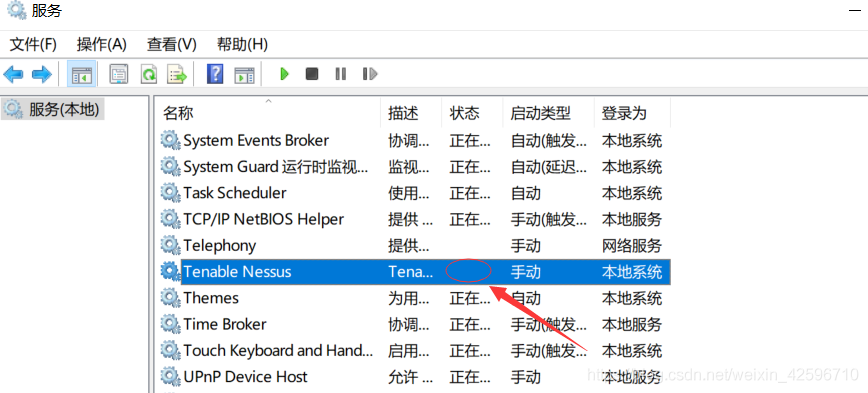Open the 文件(F) menu
Screen dimensions: 868x393
click(x=33, y=44)
